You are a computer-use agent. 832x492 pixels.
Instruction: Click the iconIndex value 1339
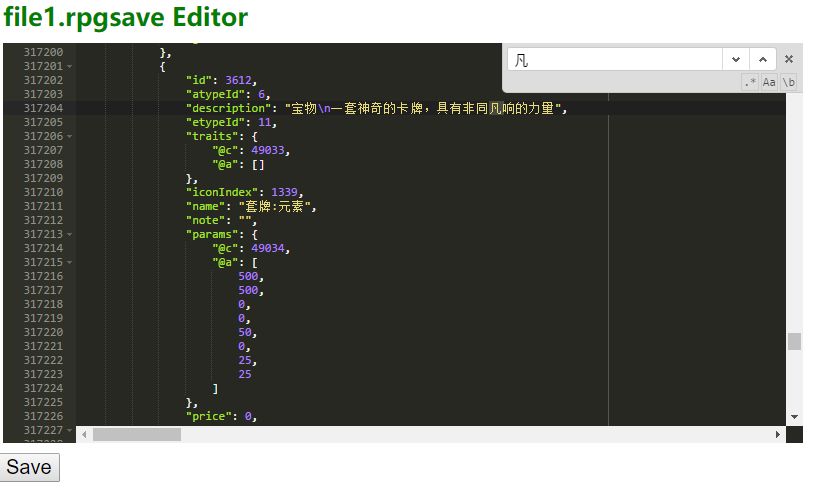(x=284, y=192)
